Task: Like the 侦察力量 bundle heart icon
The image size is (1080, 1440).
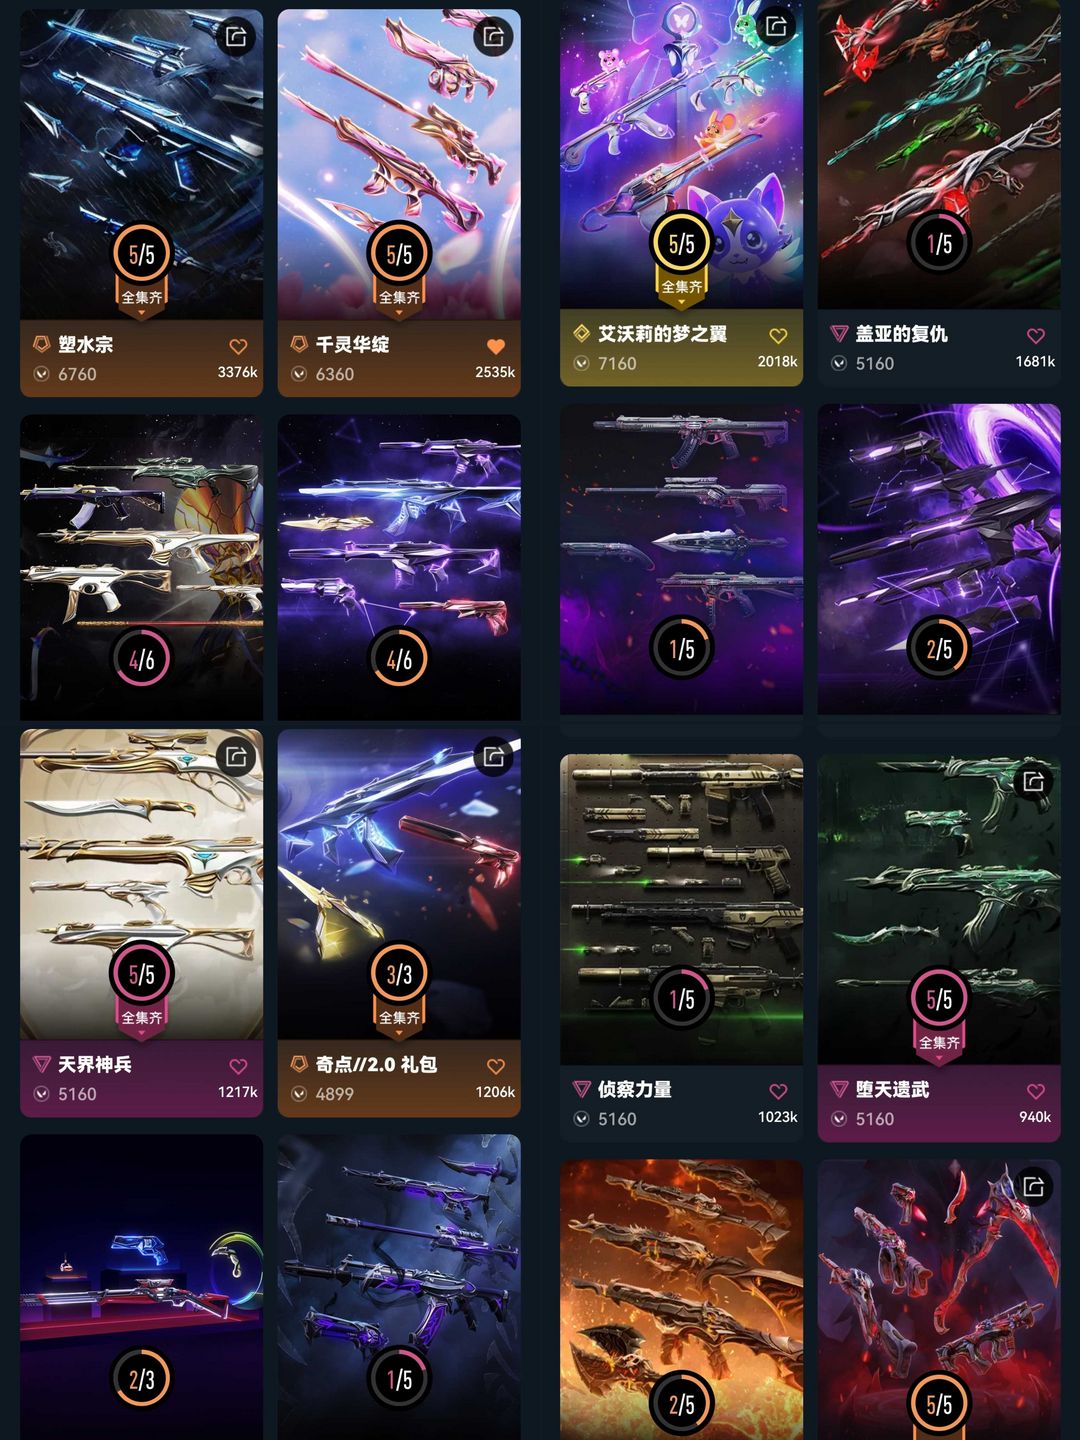Action: point(778,1091)
